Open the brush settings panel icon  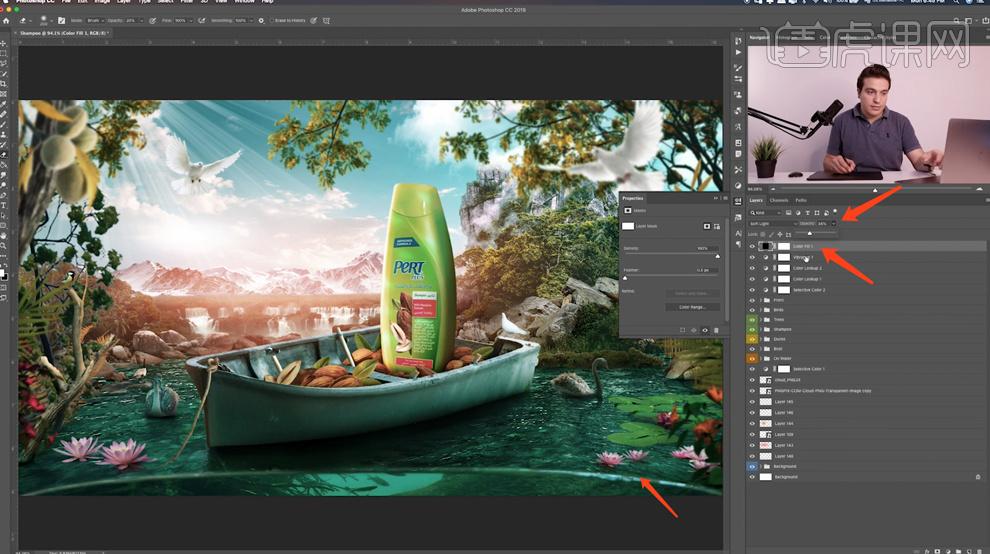[61, 21]
